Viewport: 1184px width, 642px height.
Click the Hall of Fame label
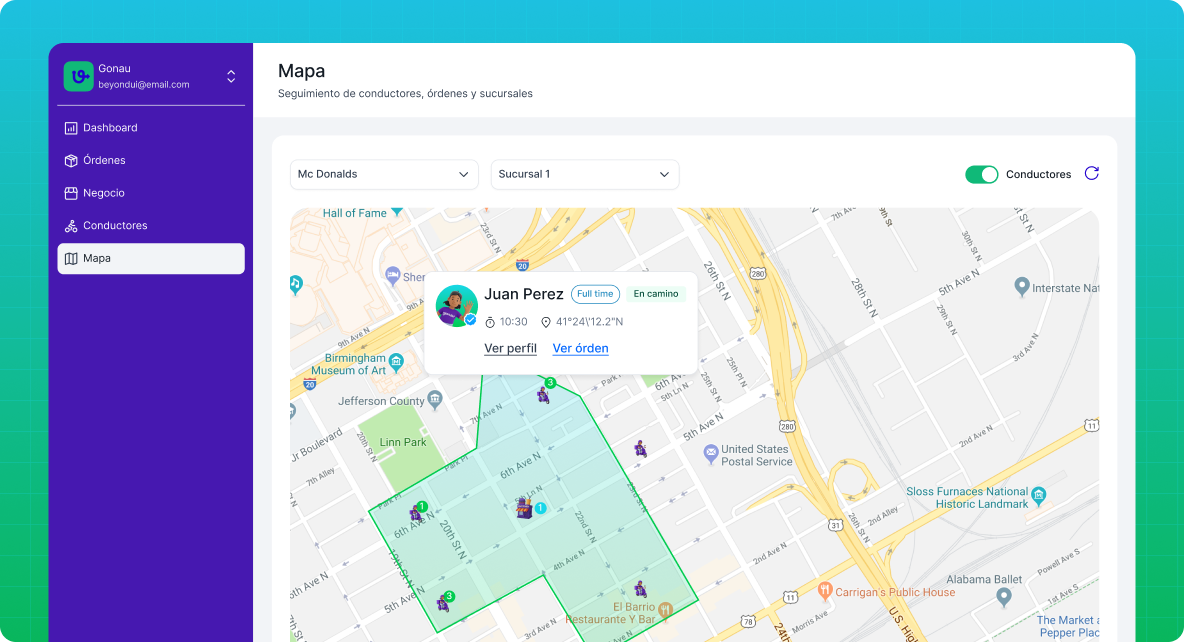point(355,214)
